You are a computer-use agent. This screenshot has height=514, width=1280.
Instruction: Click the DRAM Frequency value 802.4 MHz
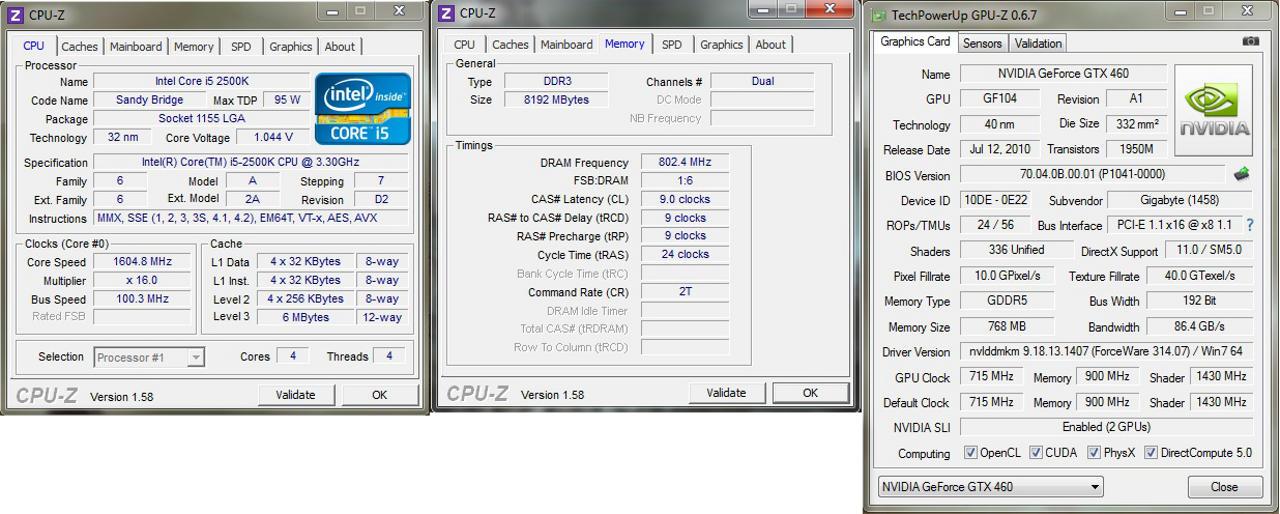tap(684, 162)
